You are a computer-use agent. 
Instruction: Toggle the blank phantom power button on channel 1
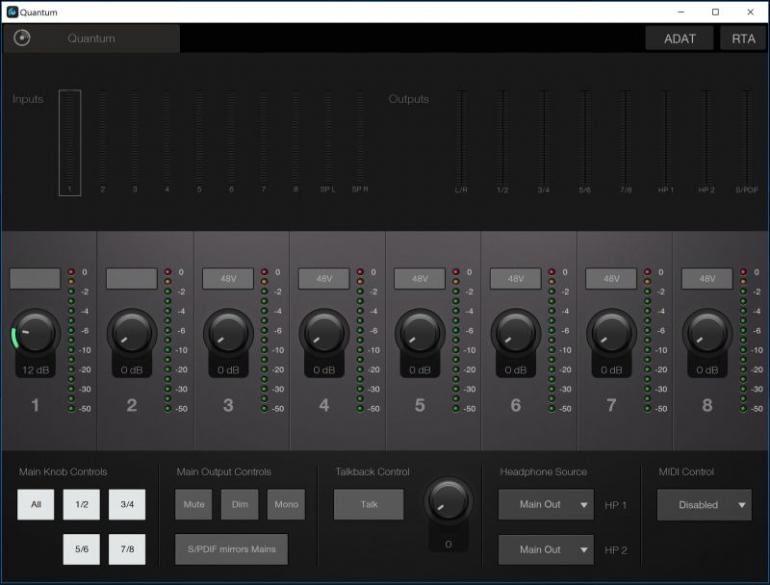point(35,279)
